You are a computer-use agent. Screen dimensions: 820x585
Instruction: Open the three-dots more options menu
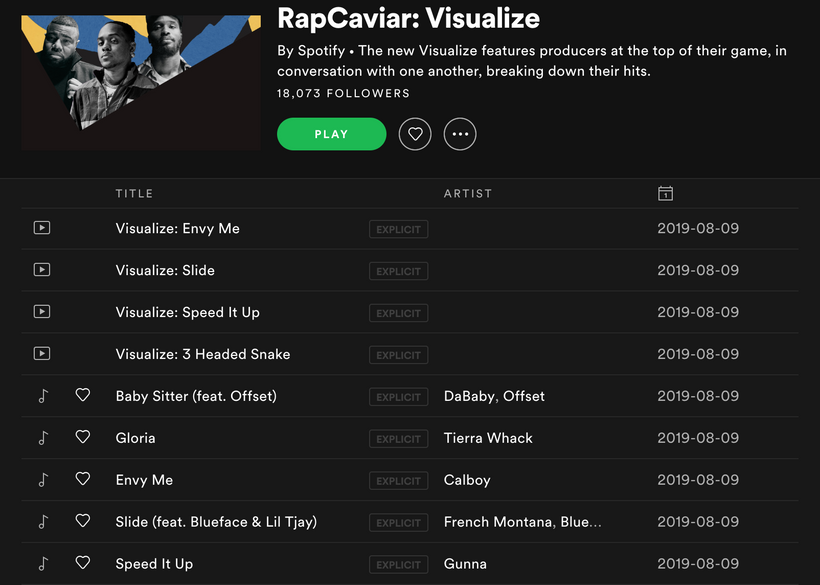point(460,134)
